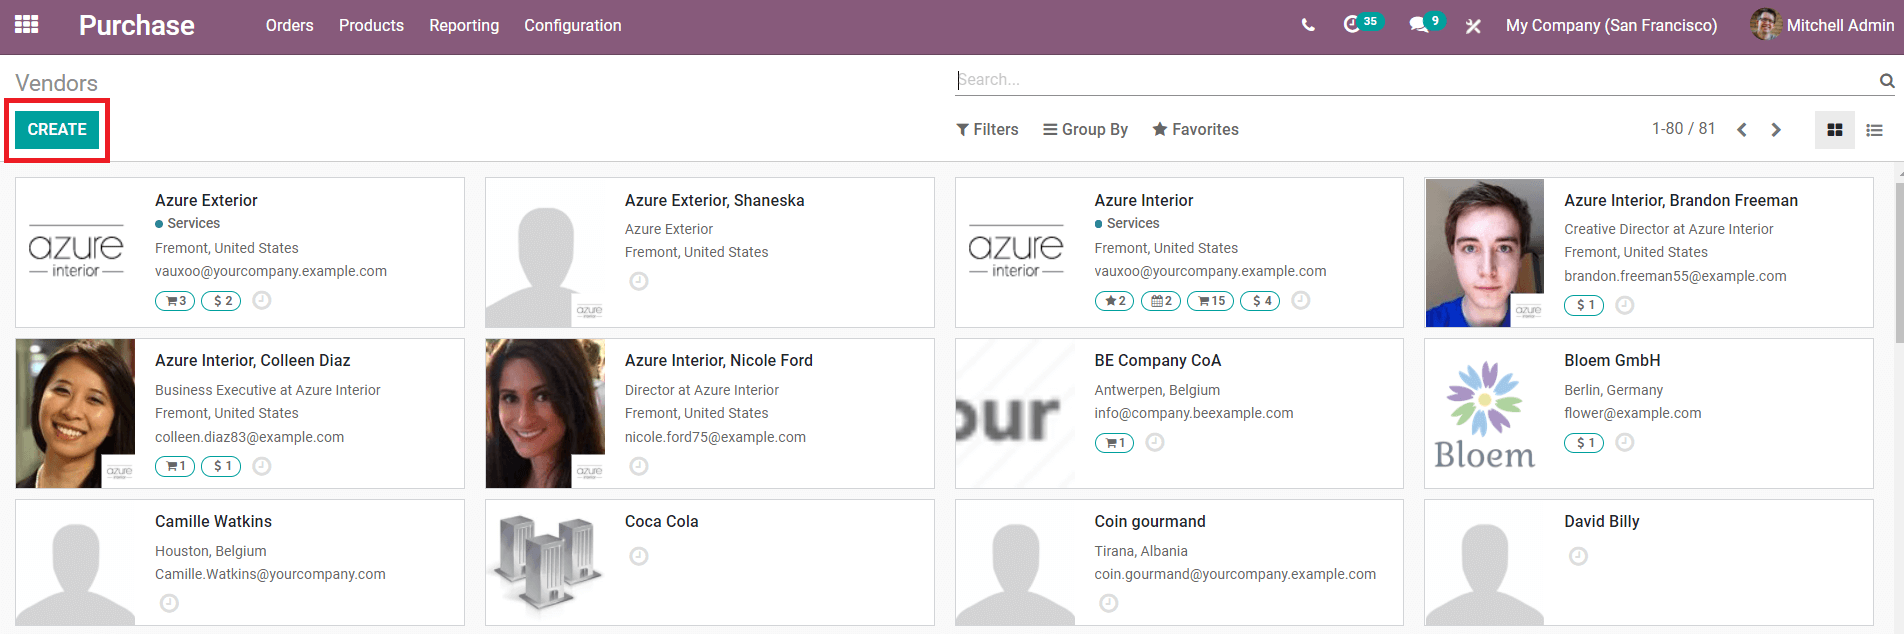
Task: Click the Purchase app title
Action: (x=136, y=26)
